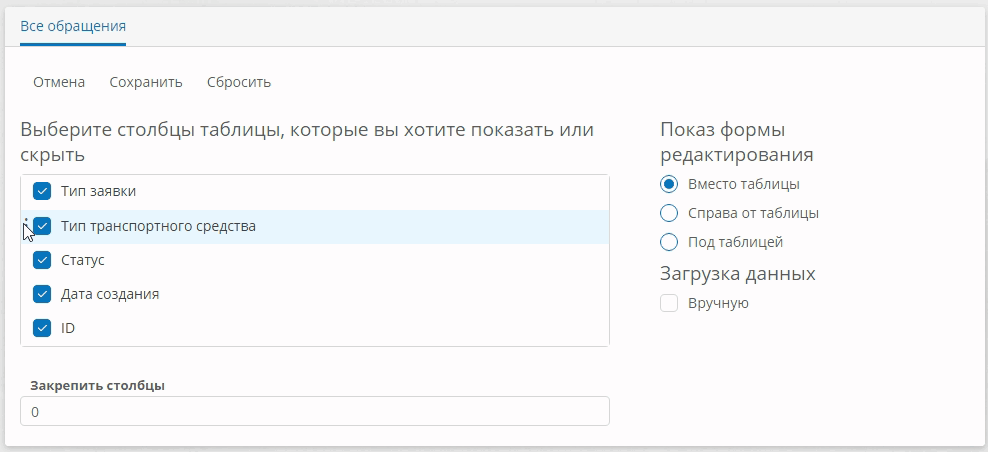This screenshot has width=988, height=452.
Task: Select the Тип транспортного средства row label text
Action: click(x=158, y=226)
